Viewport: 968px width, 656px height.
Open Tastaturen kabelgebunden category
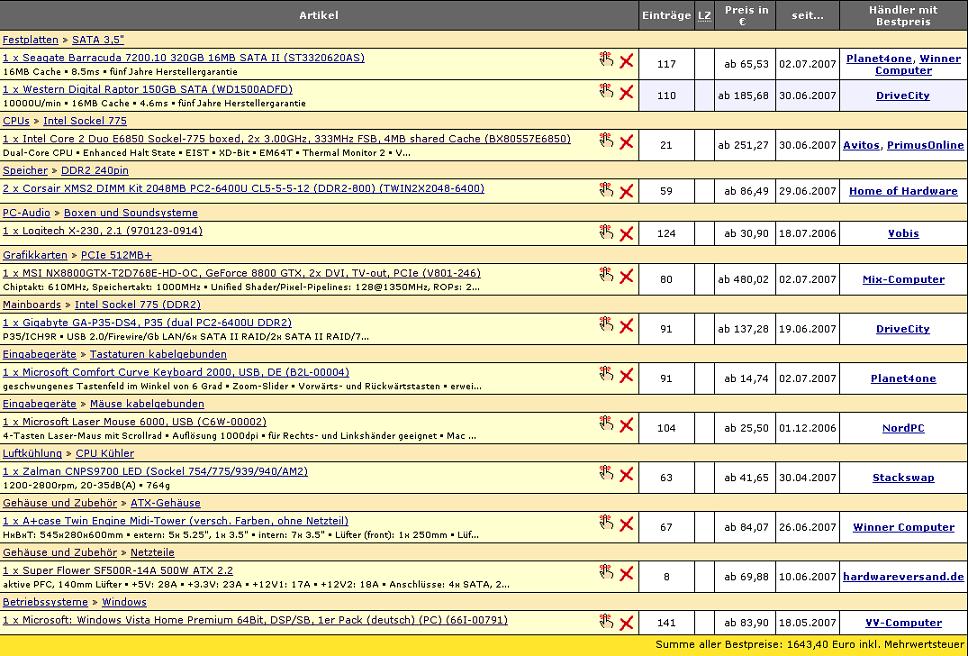pyautogui.click(x=158, y=354)
